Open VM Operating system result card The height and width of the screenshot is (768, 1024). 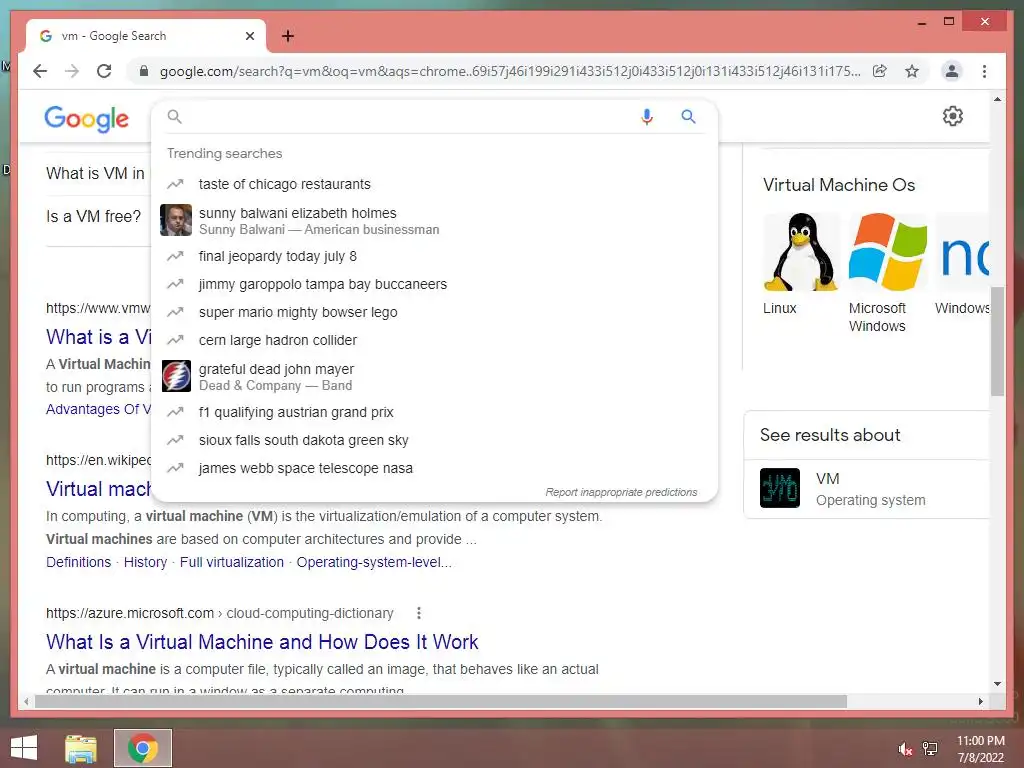pyautogui.click(x=867, y=489)
